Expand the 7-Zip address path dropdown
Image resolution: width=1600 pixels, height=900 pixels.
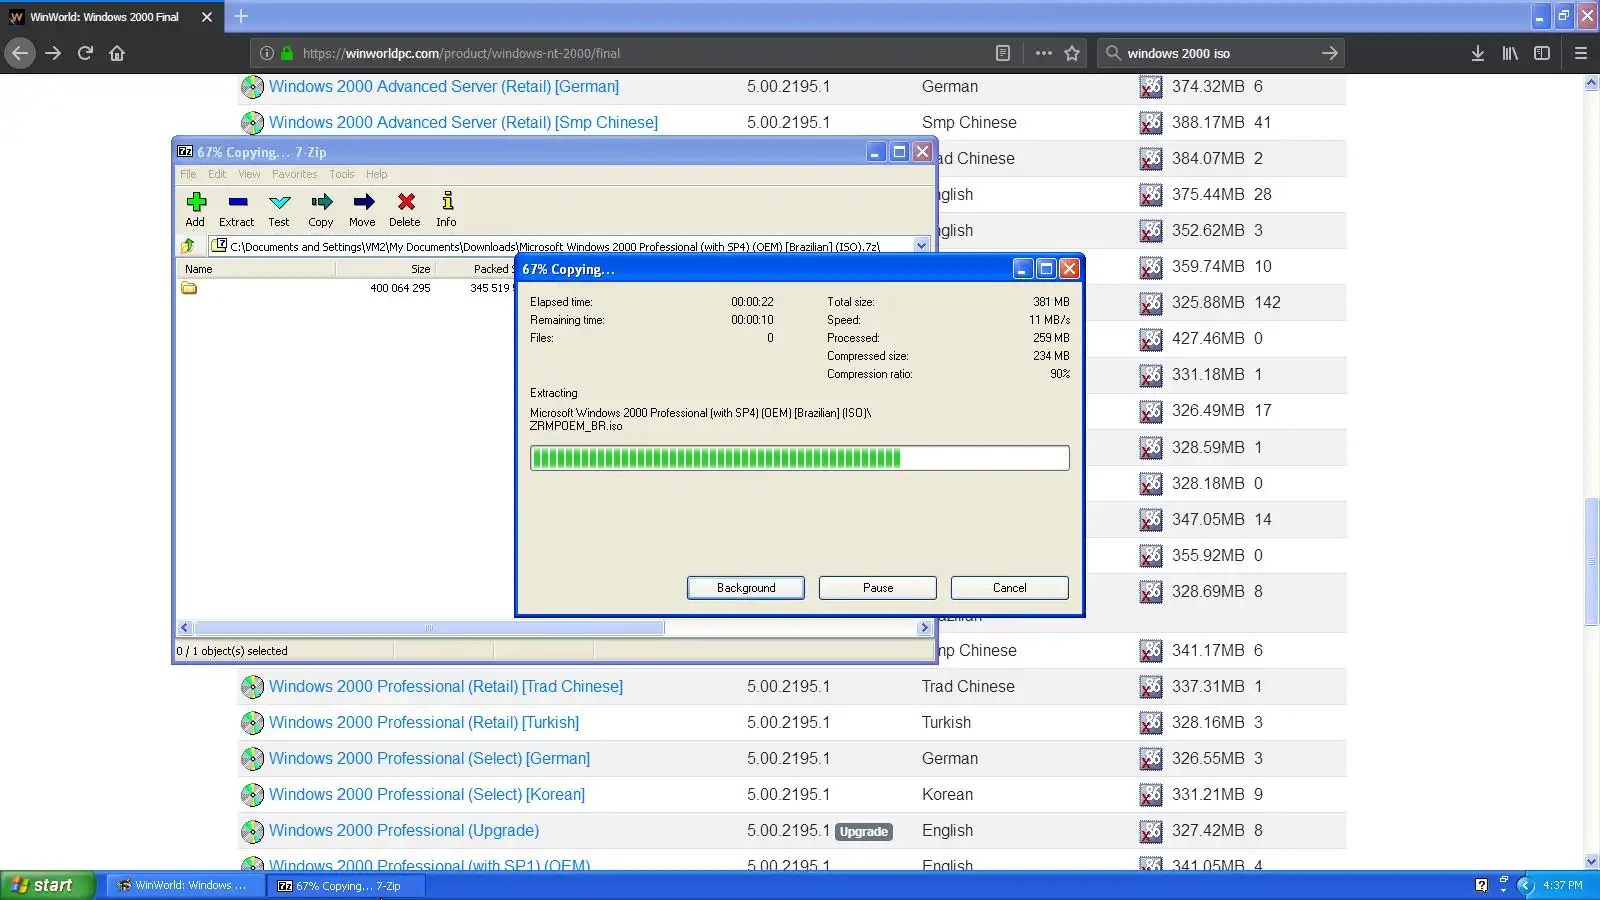pos(921,245)
